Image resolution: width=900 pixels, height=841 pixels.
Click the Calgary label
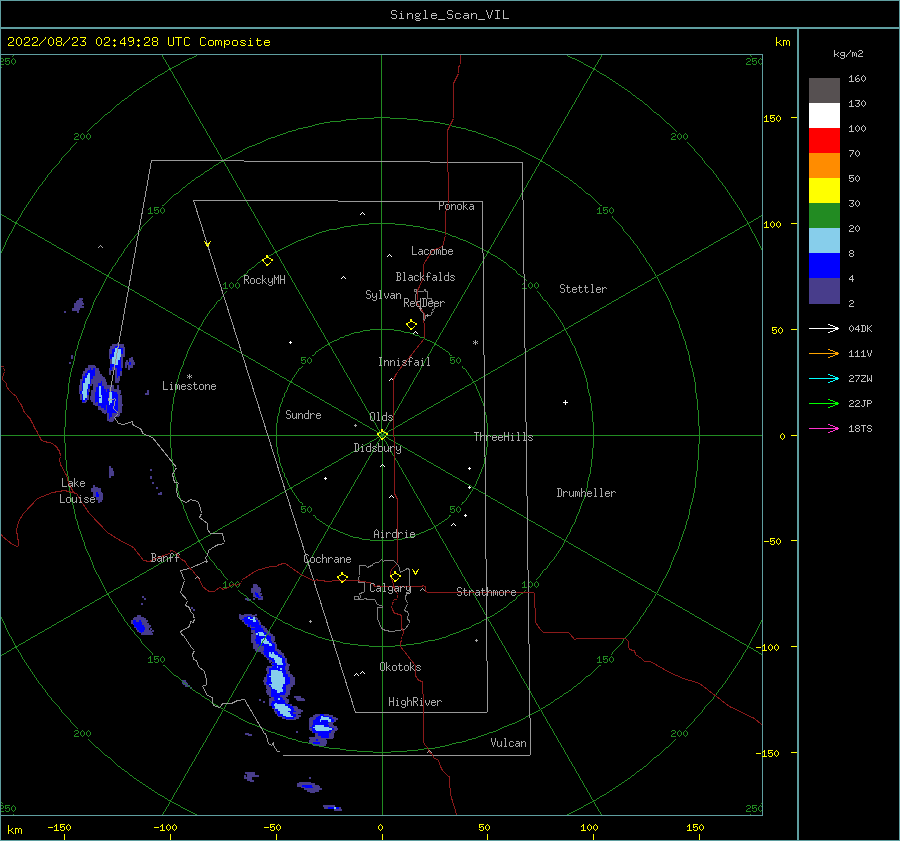point(390,588)
